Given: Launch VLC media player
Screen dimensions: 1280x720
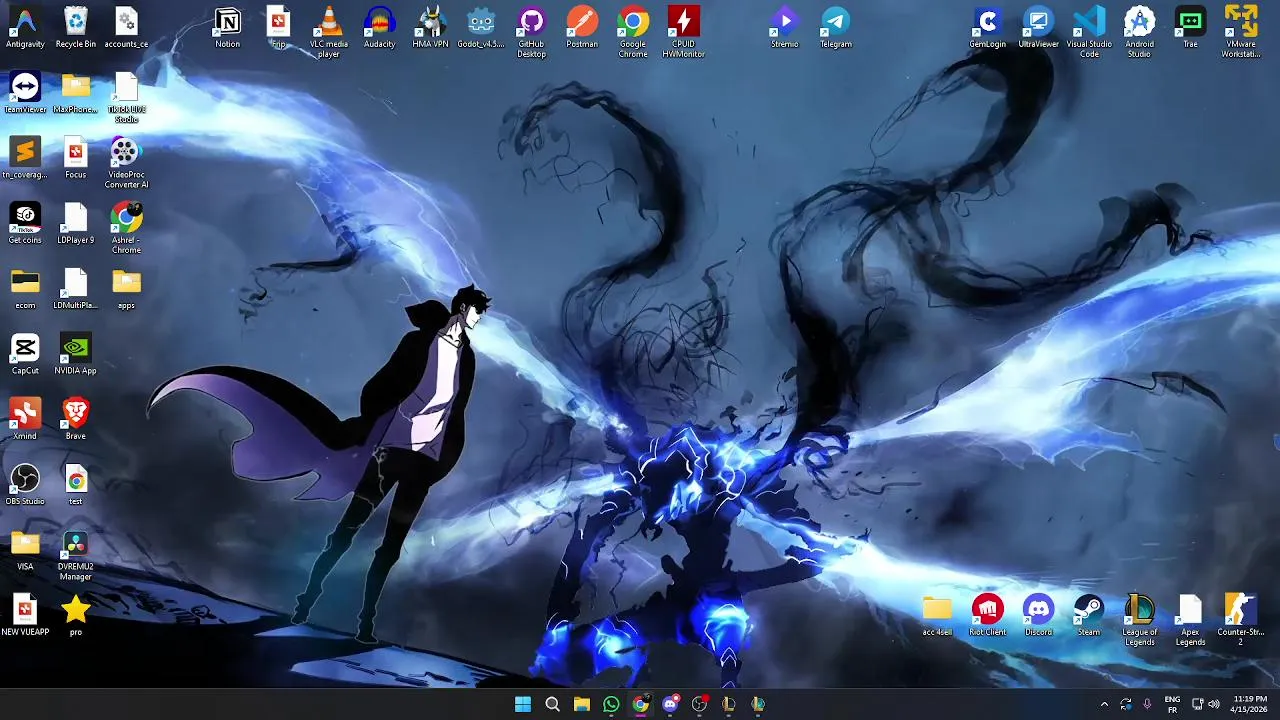Looking at the screenshot, I should pyautogui.click(x=329, y=32).
